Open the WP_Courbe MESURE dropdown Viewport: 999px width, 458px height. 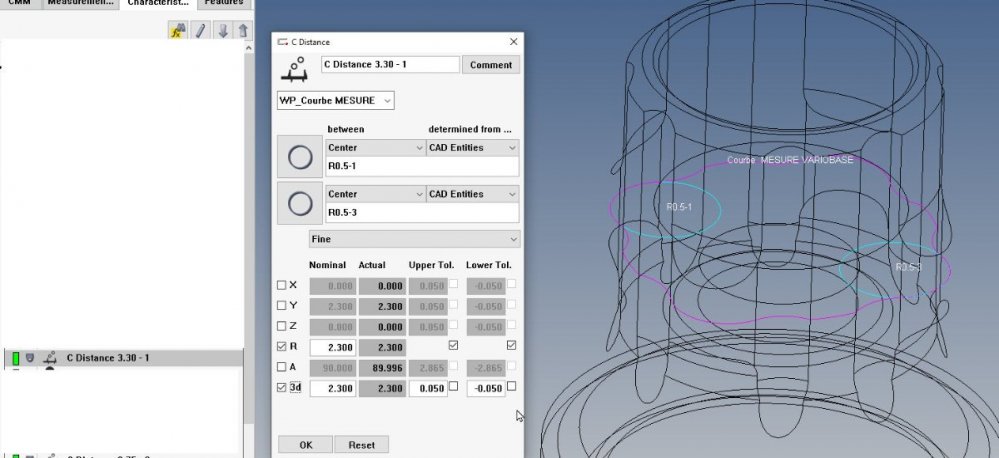(x=335, y=101)
